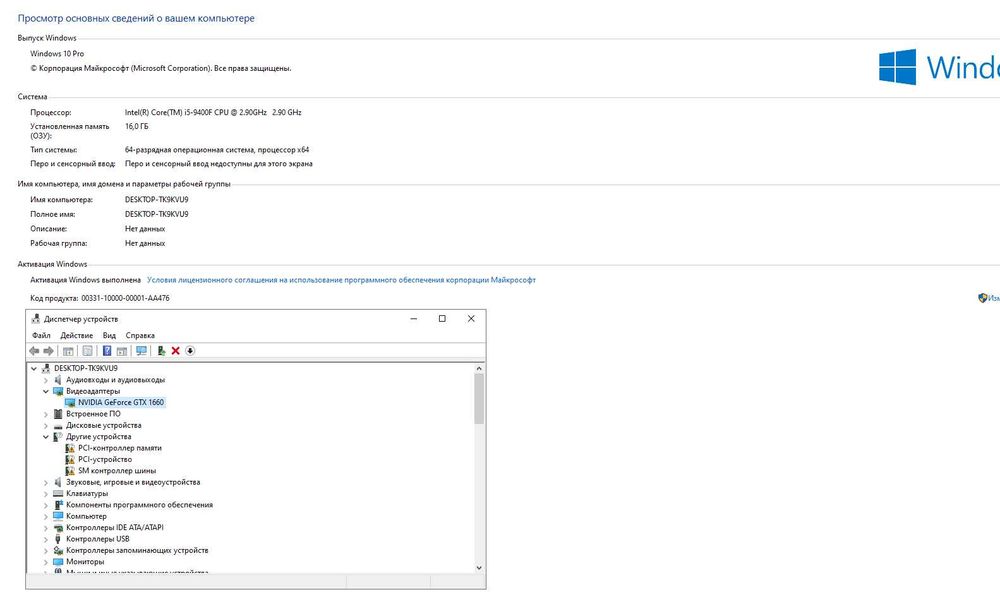
Task: Toggle the console tree toolbar icon
Action: (68, 351)
